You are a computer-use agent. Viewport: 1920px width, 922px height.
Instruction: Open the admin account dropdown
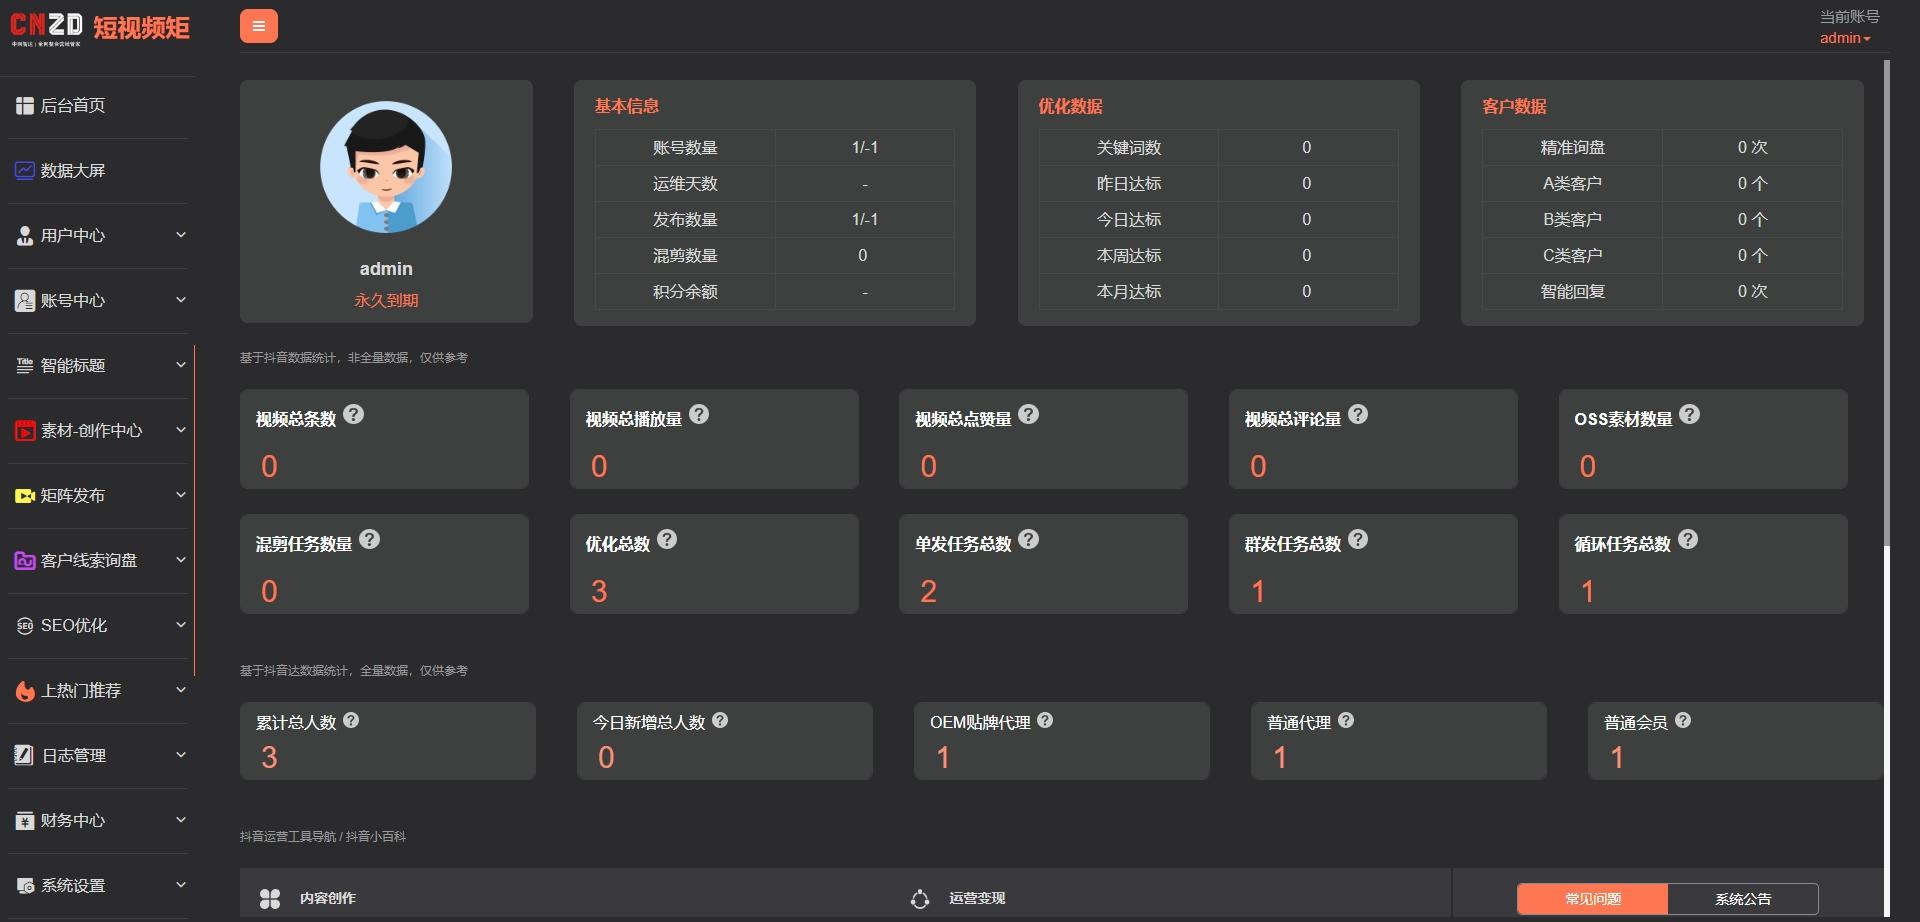pos(1845,38)
